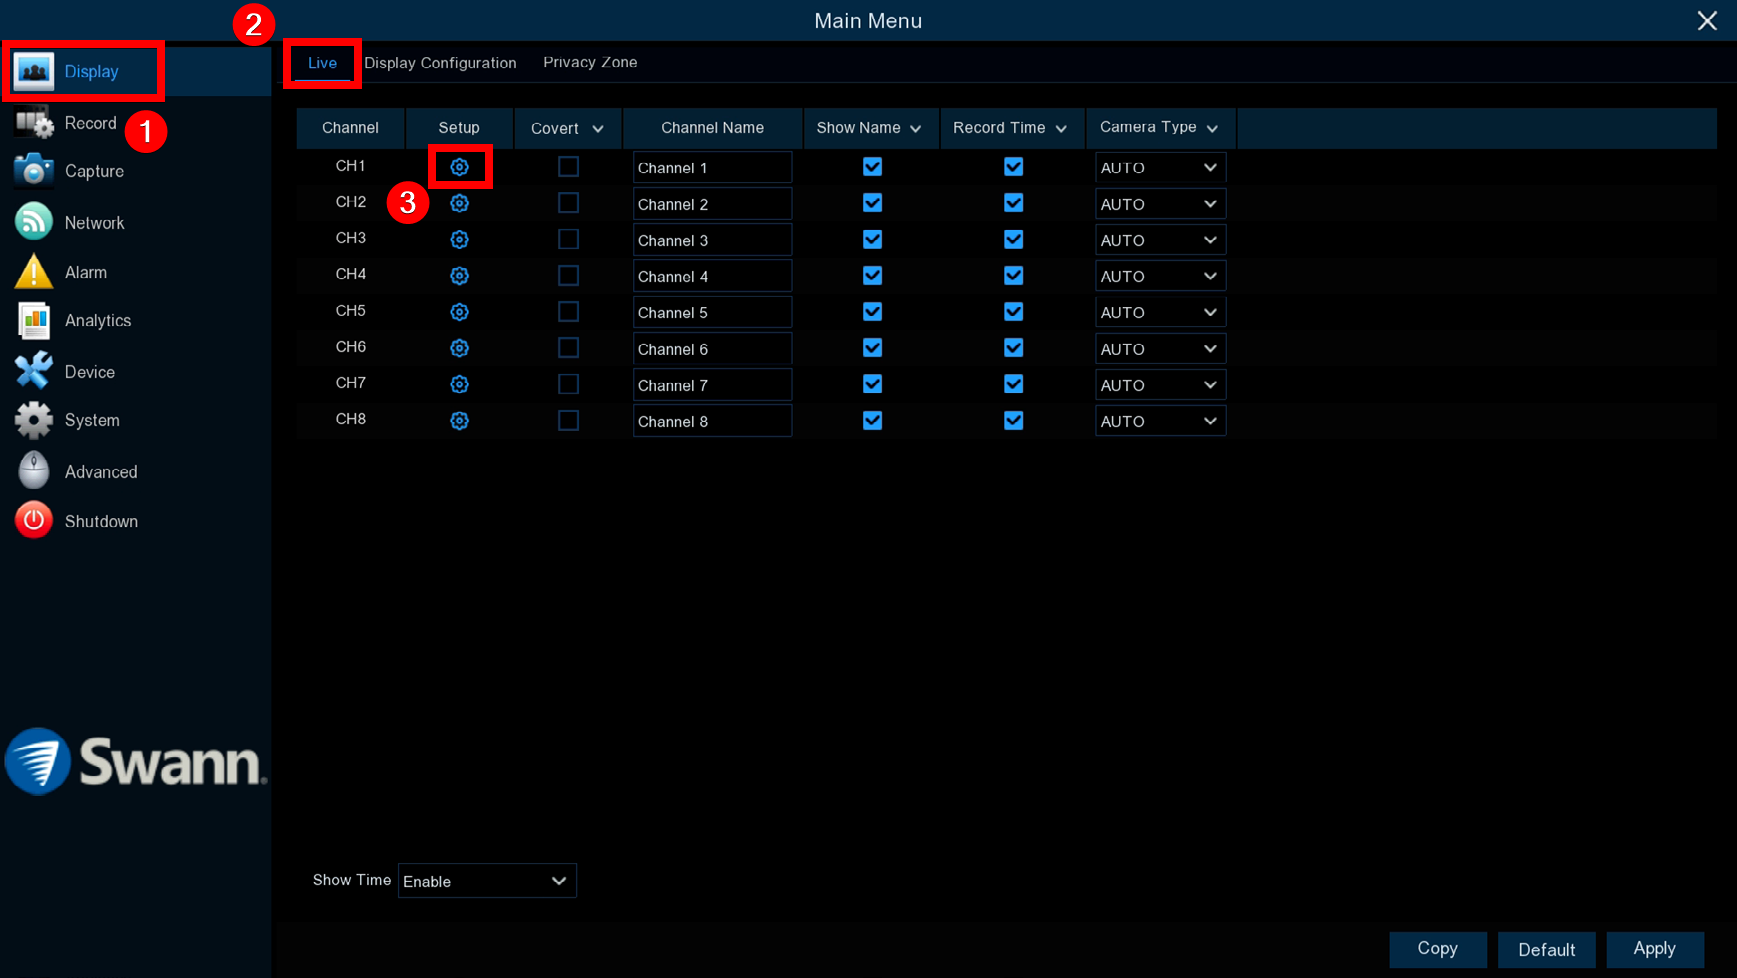Open the Show Time Enable dropdown
The image size is (1737, 978).
pyautogui.click(x=487, y=881)
